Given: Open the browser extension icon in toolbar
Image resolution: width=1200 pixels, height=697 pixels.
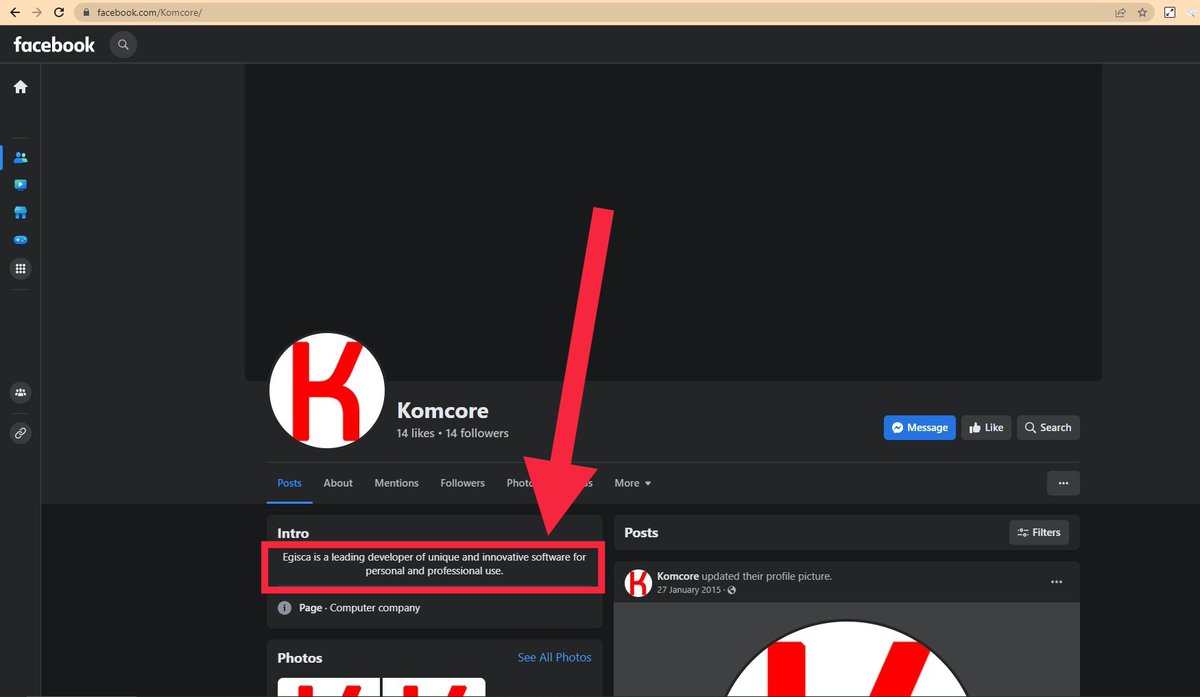Looking at the screenshot, I should click(x=1190, y=12).
